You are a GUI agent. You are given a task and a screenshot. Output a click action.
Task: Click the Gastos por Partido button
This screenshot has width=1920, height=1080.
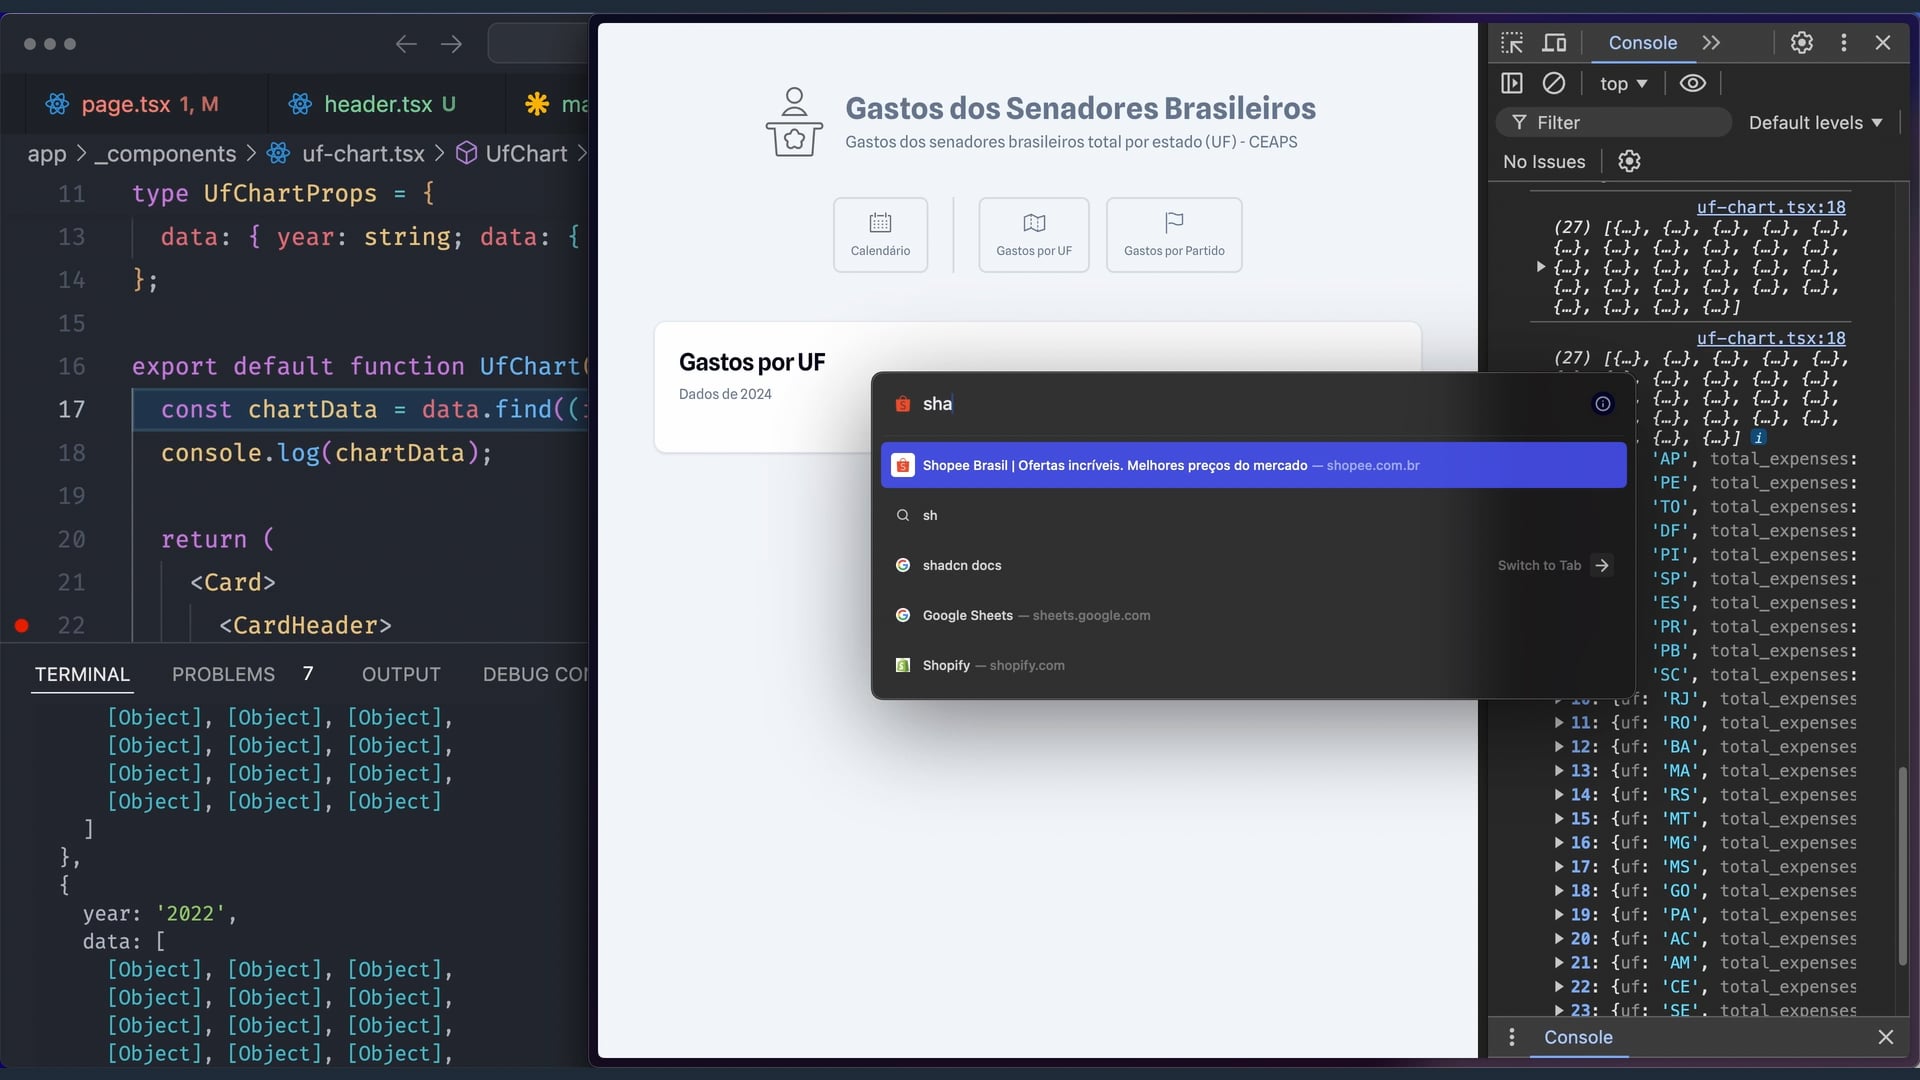tap(1173, 235)
